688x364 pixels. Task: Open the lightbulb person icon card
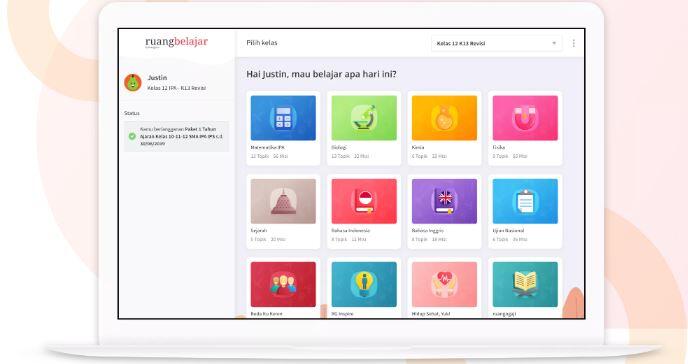pos(364,284)
